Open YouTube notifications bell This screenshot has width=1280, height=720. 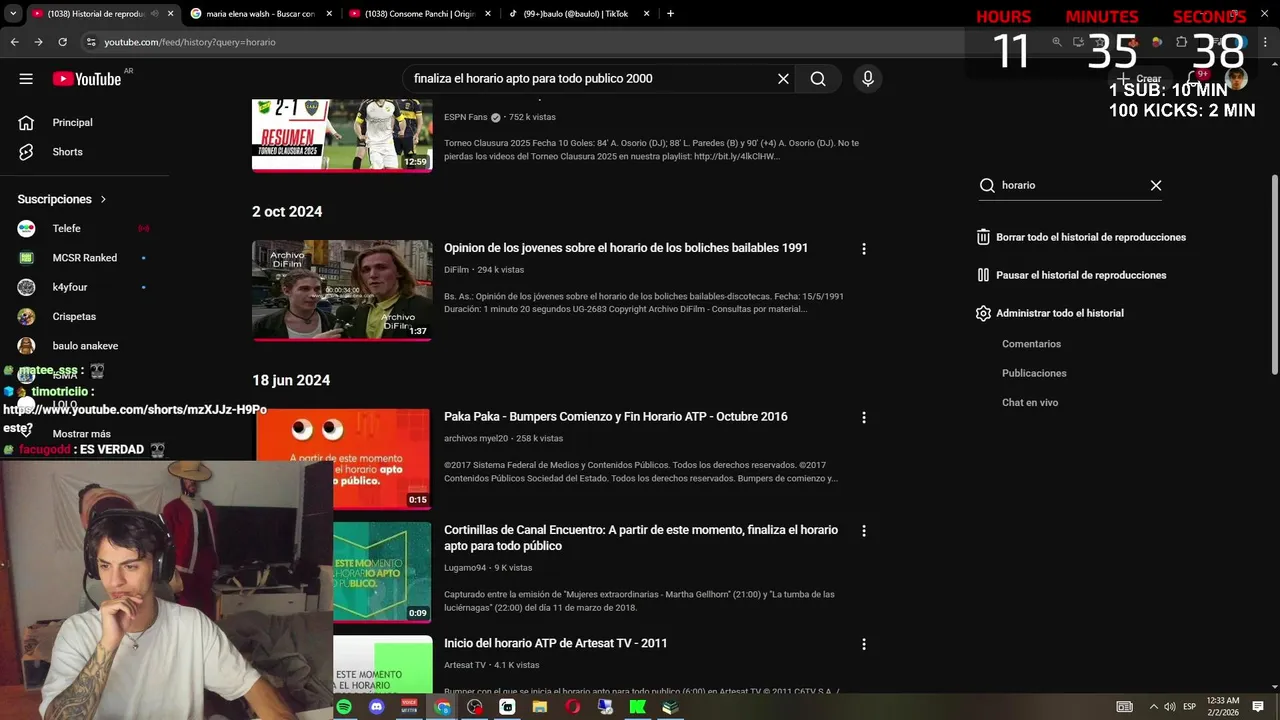(x=1194, y=79)
